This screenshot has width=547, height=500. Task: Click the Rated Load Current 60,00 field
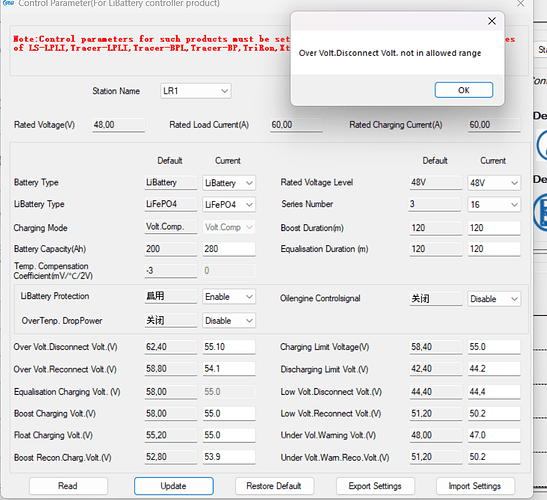pos(296,125)
